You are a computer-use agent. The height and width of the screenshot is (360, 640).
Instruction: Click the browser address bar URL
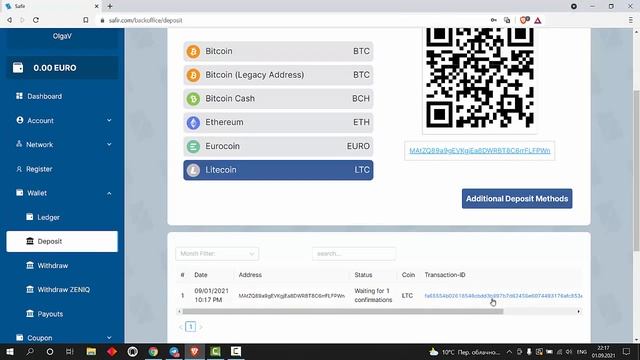pyautogui.click(x=145, y=20)
